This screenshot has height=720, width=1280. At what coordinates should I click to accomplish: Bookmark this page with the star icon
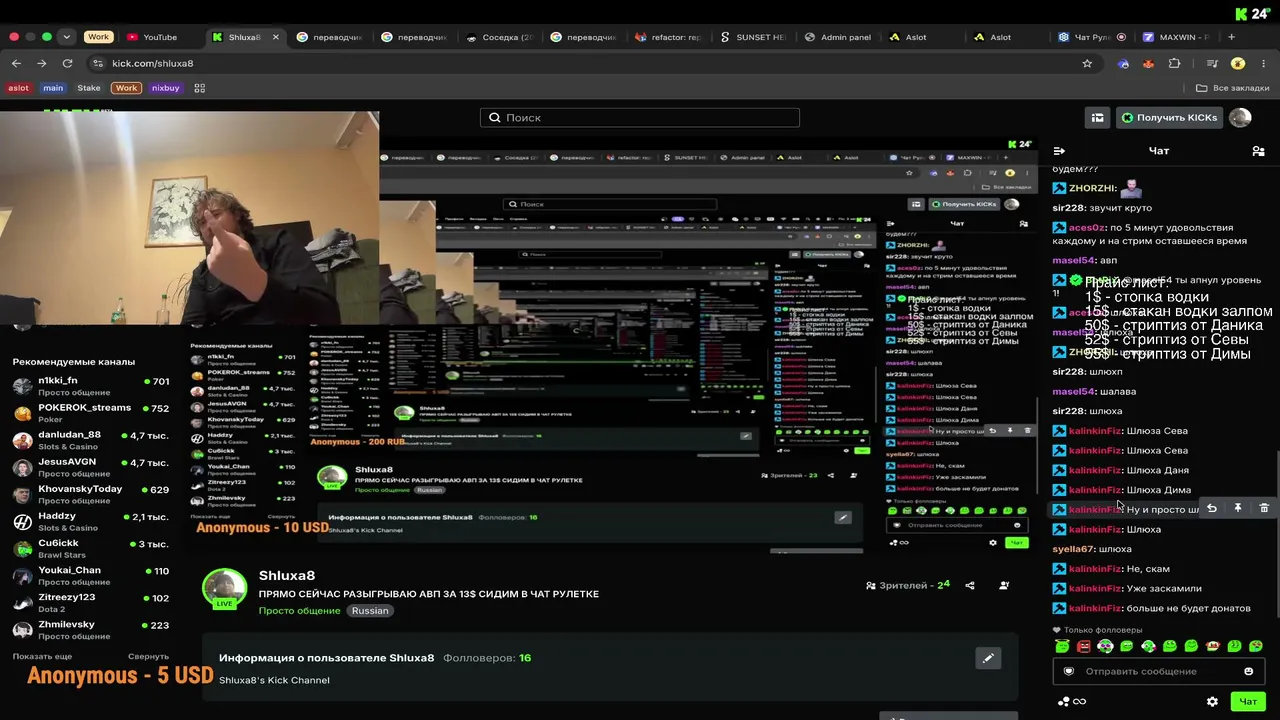click(x=1087, y=63)
